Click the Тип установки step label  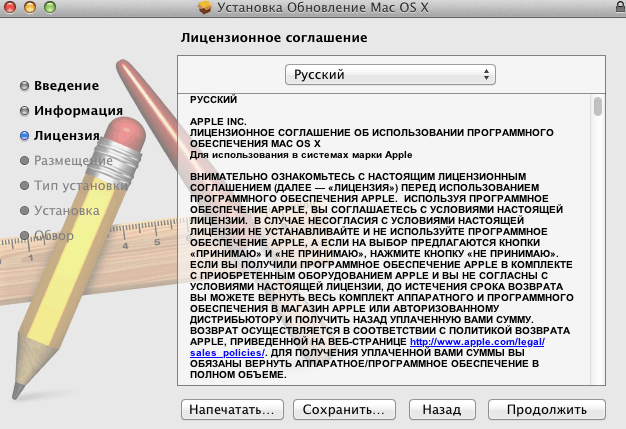point(81,186)
